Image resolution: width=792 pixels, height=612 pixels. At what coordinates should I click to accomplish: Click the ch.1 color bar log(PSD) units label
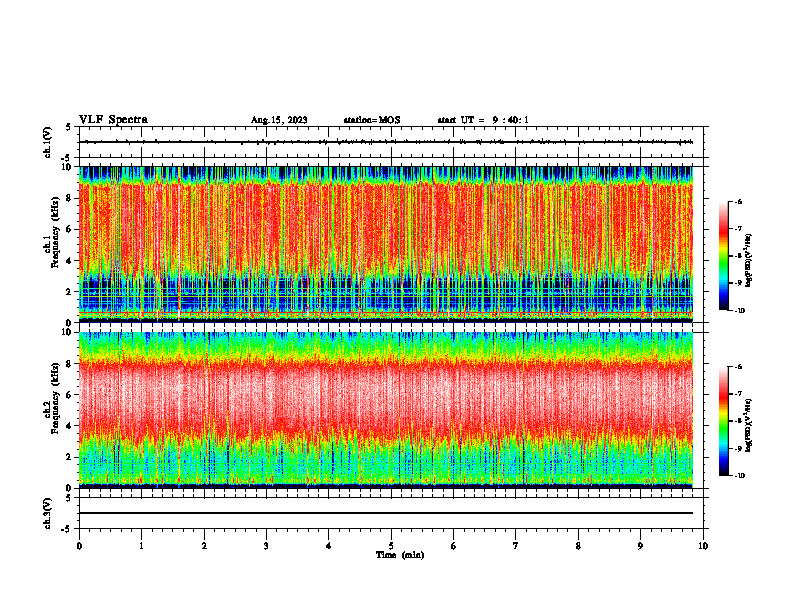(x=749, y=261)
